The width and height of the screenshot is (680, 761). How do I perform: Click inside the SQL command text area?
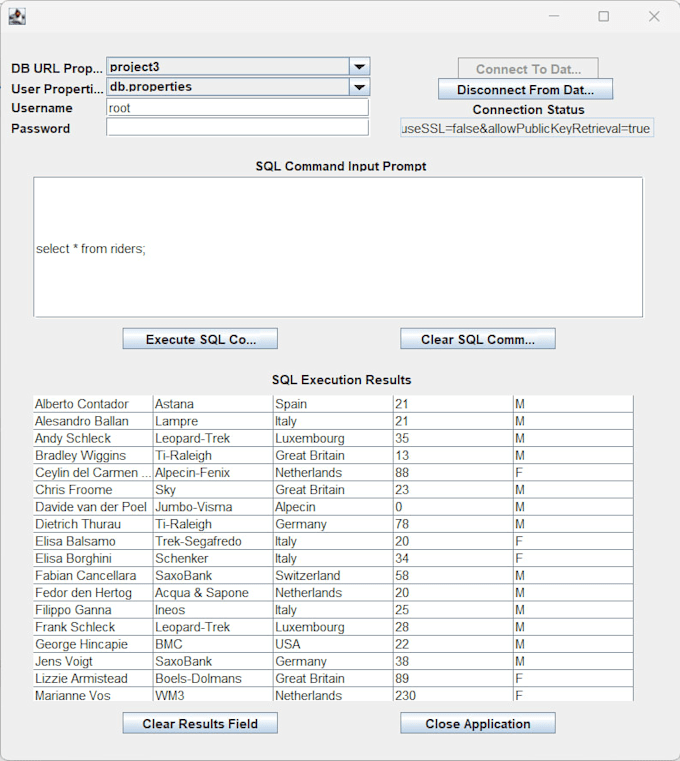[x=338, y=248]
